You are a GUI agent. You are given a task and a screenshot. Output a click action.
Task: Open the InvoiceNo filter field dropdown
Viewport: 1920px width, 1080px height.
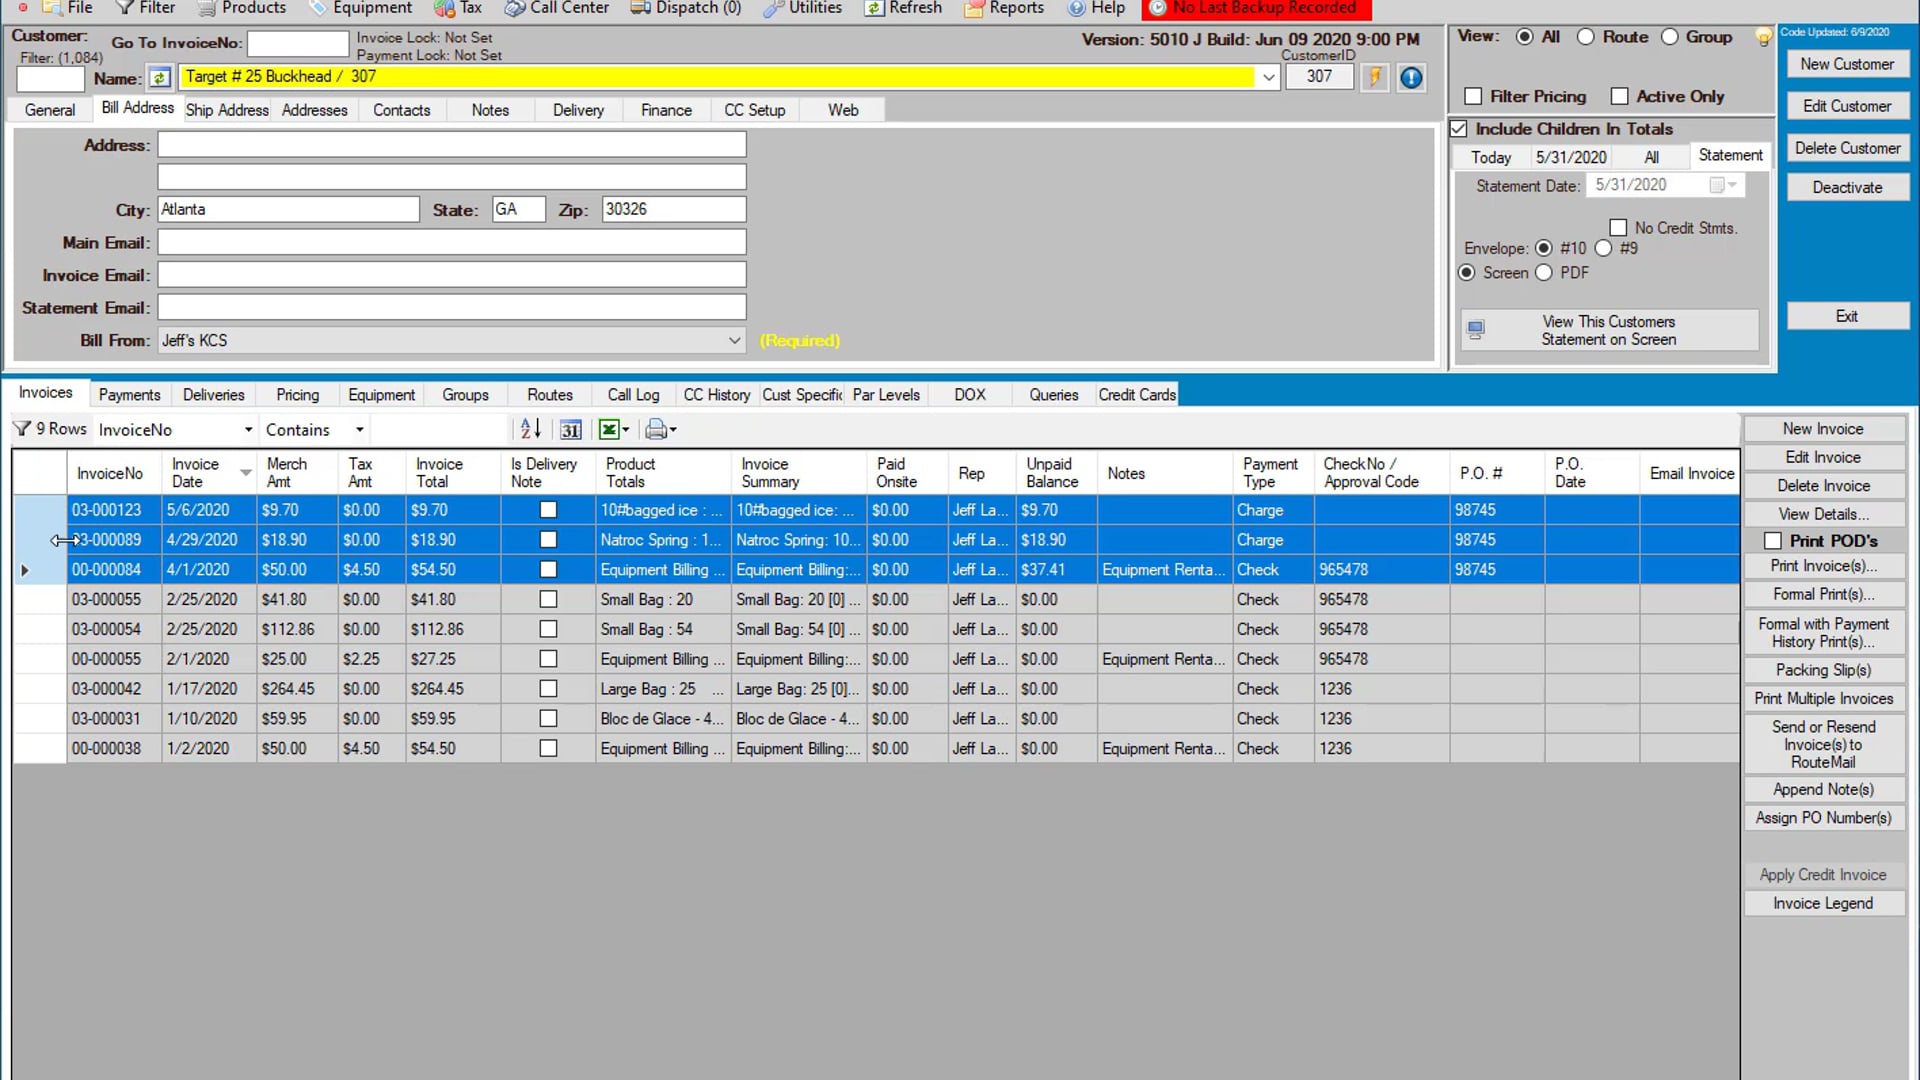248,430
